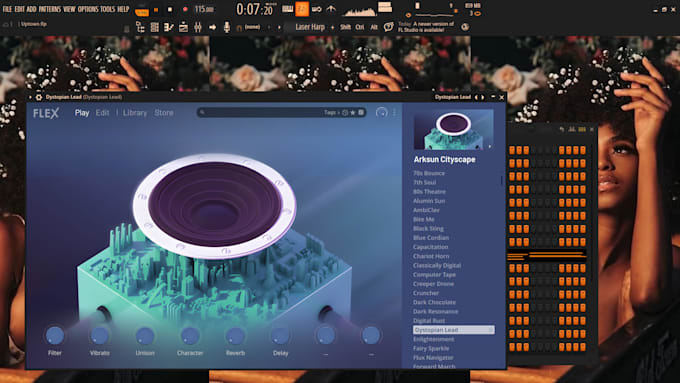Screen dimensions: 680x383
Task: Click the plus button next to Laser Harp
Action: (x=333, y=27)
